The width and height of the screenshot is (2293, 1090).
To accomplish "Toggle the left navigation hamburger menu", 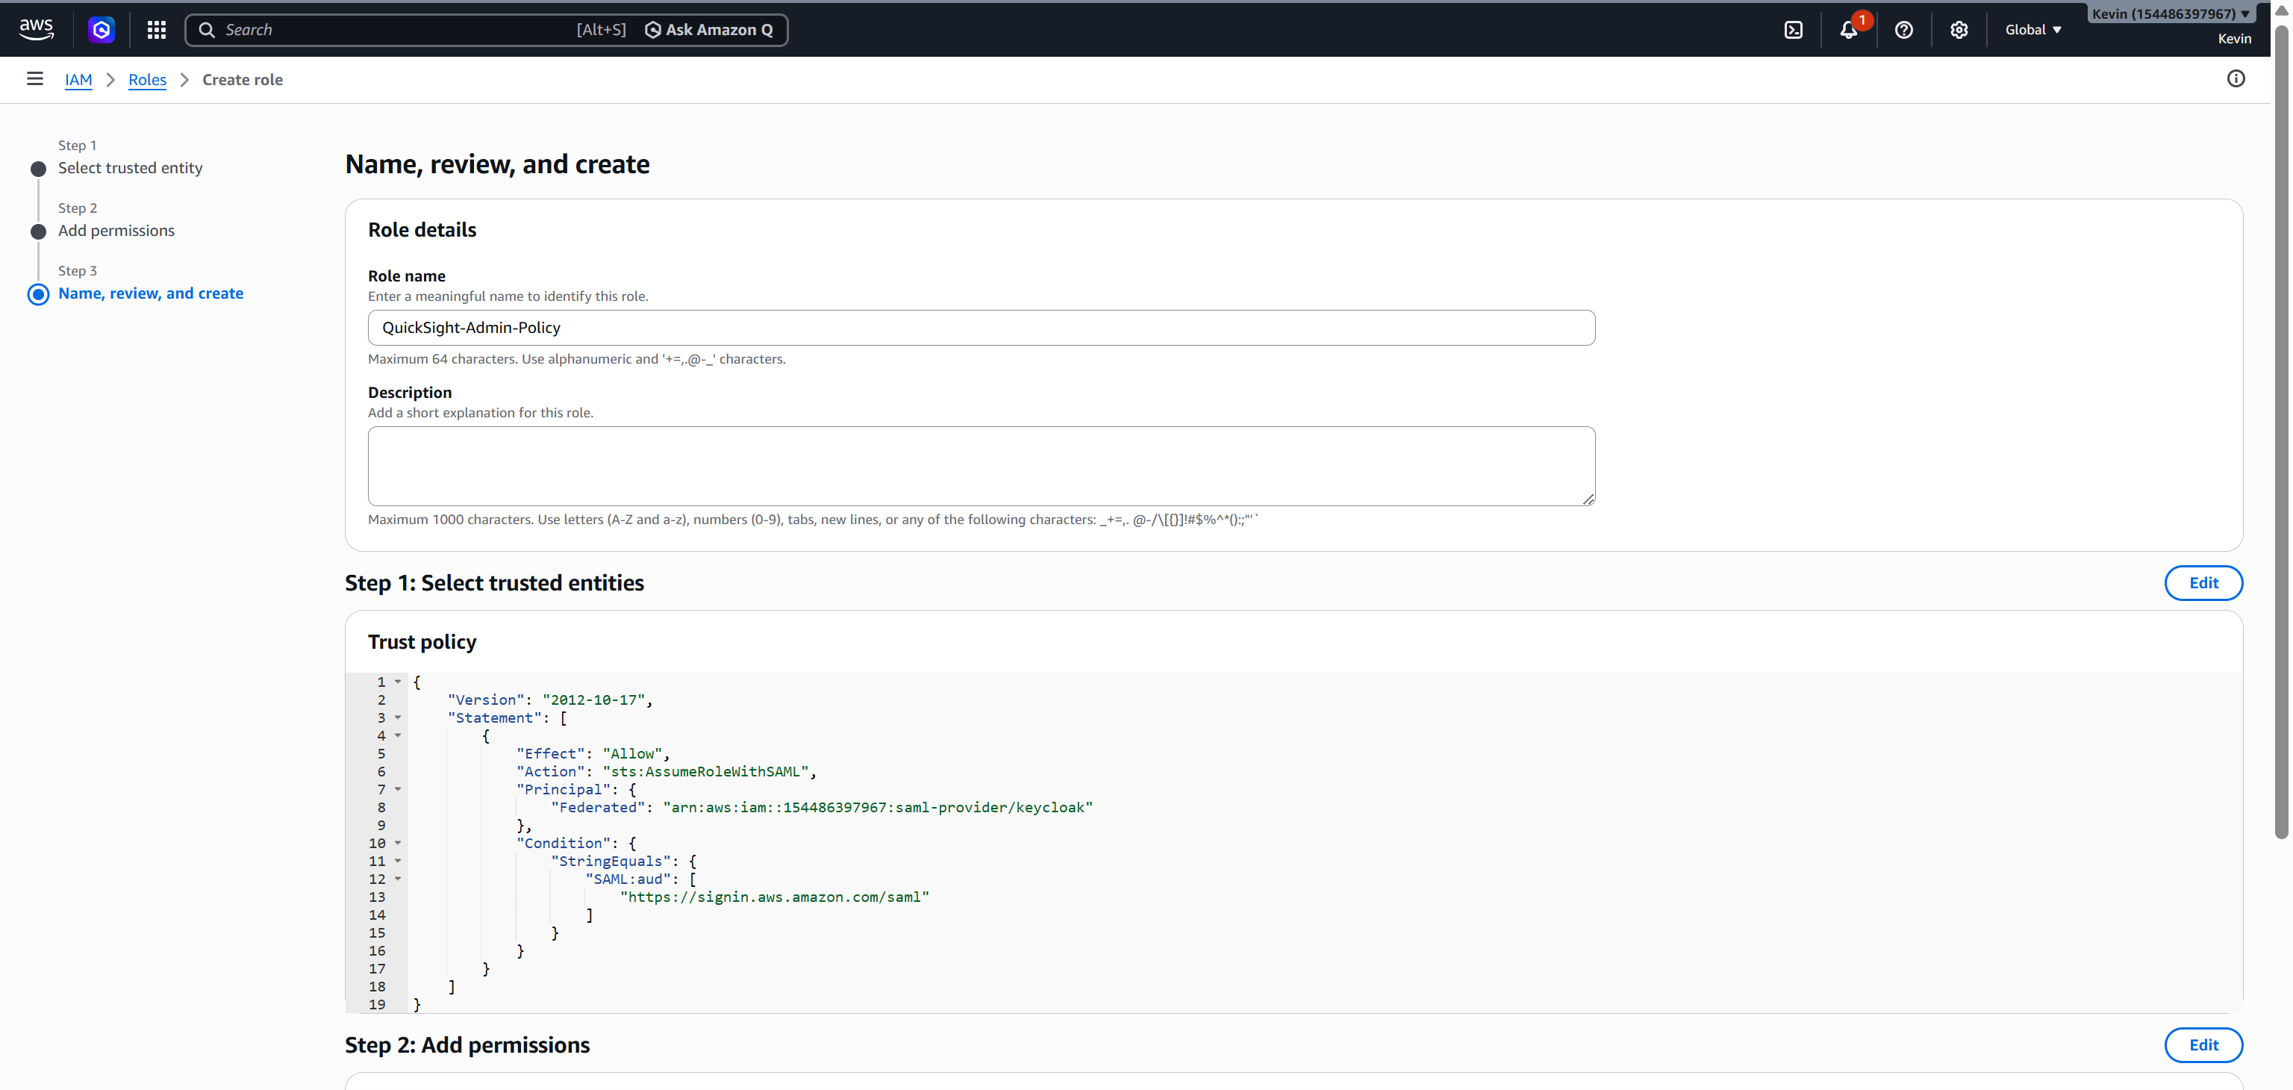I will (35, 79).
